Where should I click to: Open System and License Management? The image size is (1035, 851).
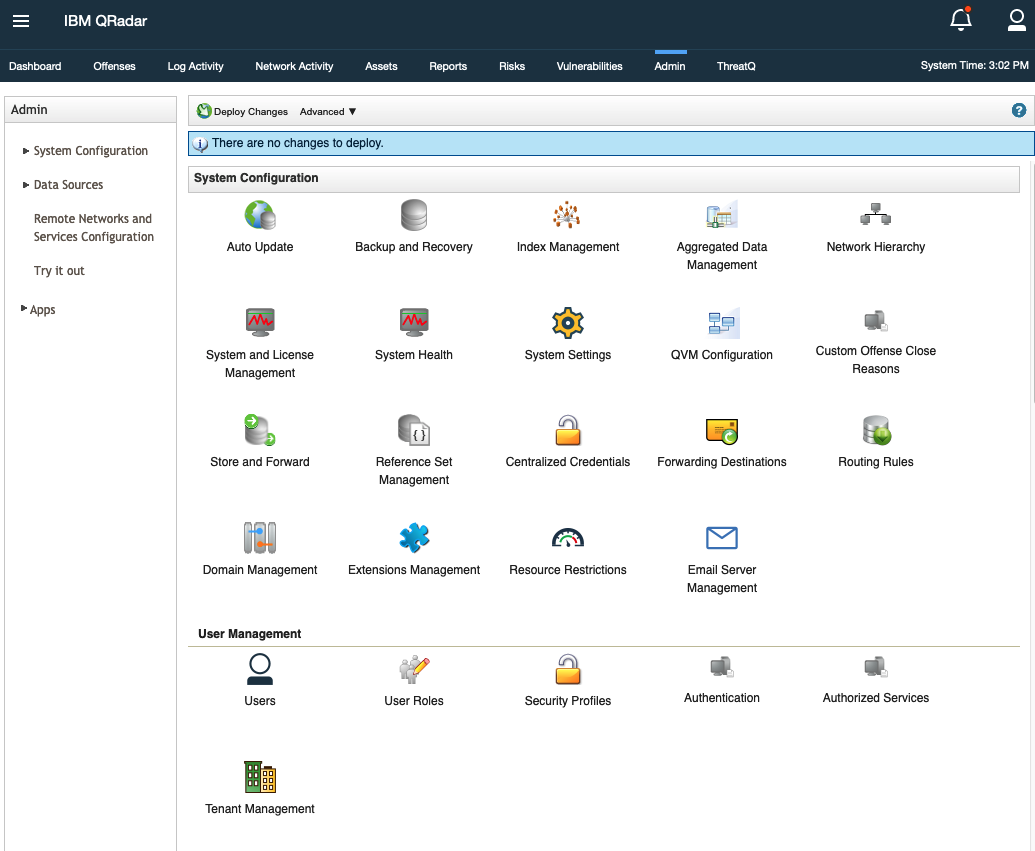coord(260,323)
